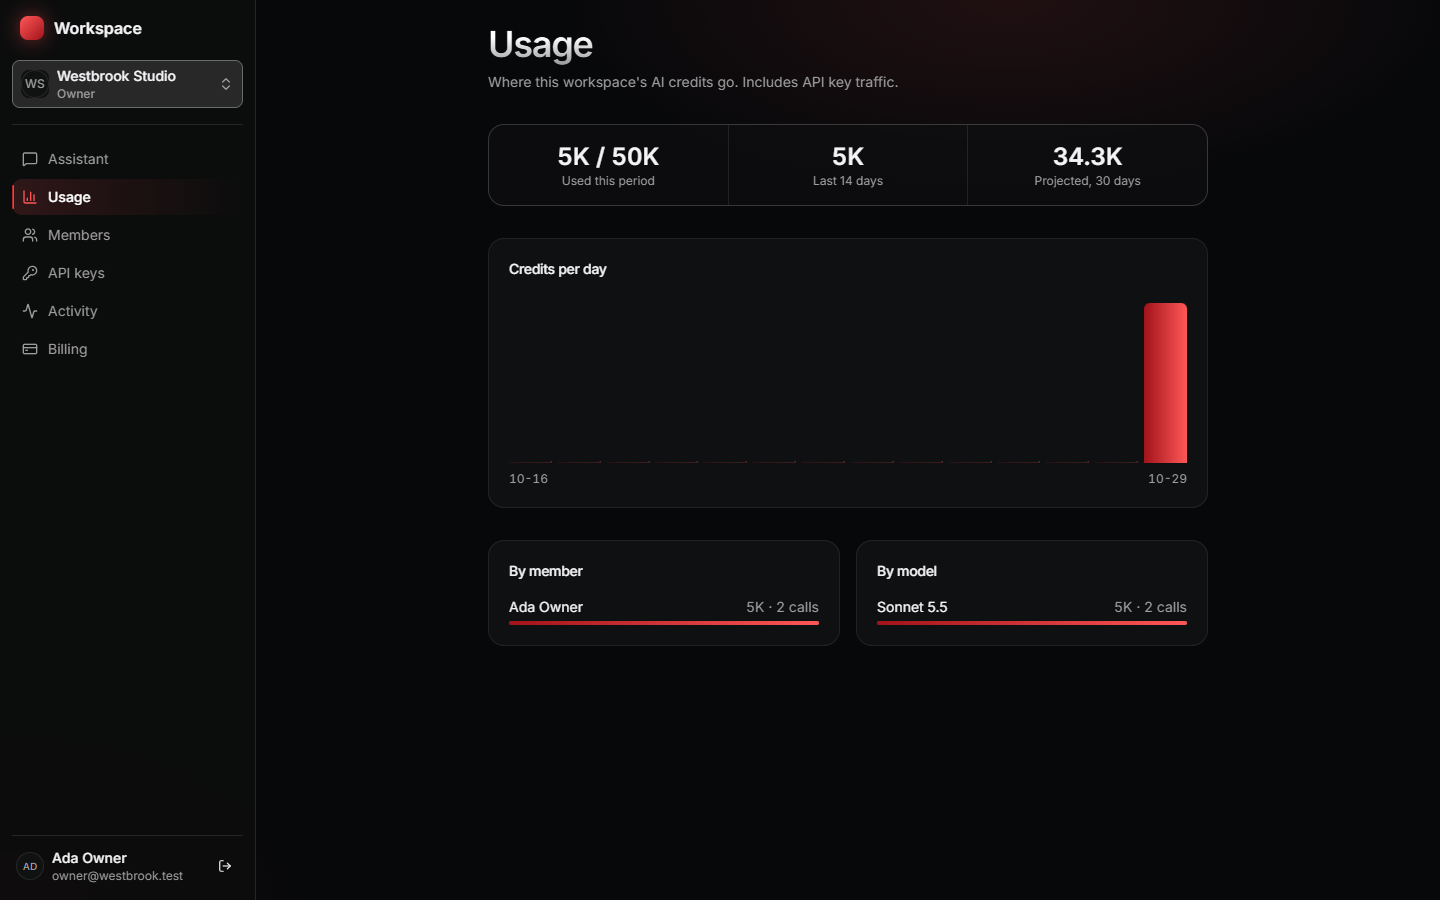The height and width of the screenshot is (900, 1440).
Task: Click the tall 10-29 credits bar
Action: pos(1165,383)
